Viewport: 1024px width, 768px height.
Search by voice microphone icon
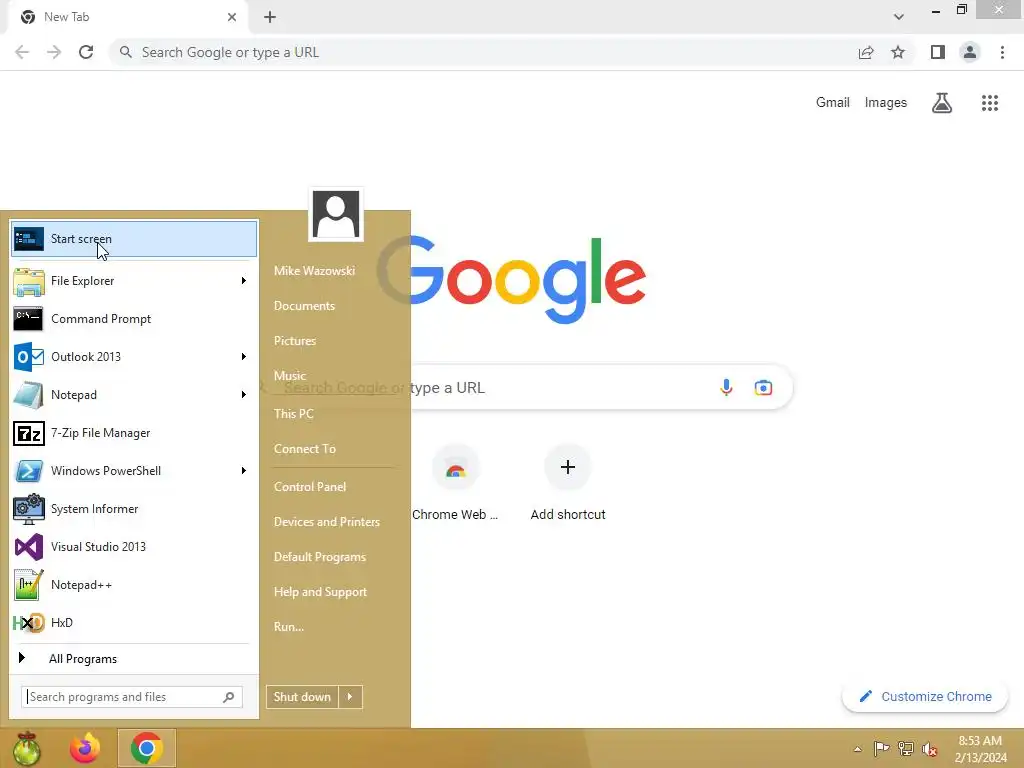pyautogui.click(x=726, y=387)
